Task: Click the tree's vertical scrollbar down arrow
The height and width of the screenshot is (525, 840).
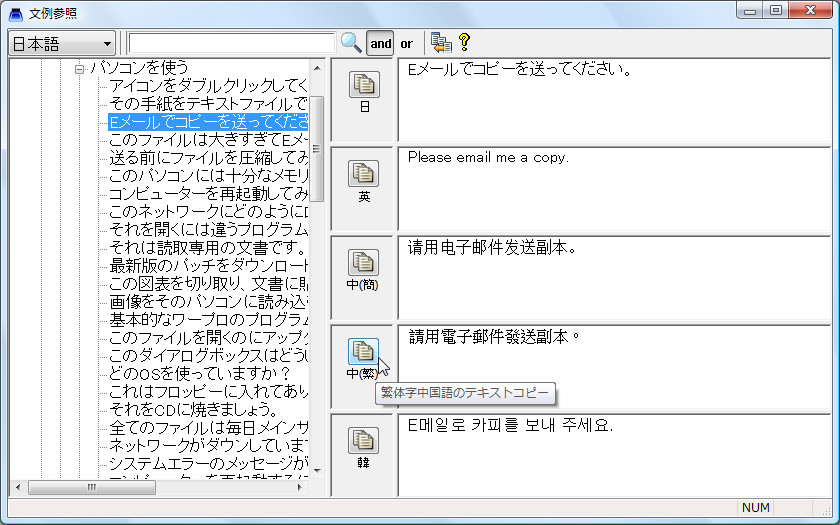Action: (317, 471)
